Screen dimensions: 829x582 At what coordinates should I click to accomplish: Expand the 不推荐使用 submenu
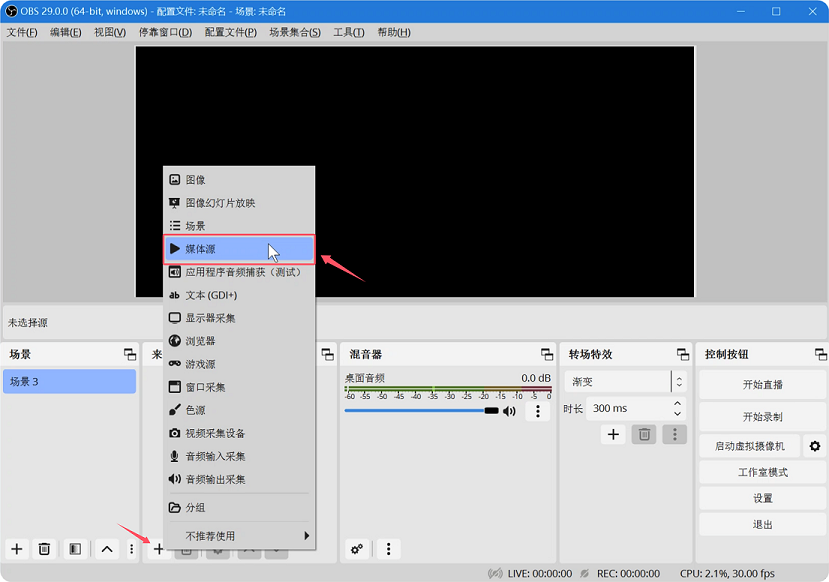click(x=239, y=536)
